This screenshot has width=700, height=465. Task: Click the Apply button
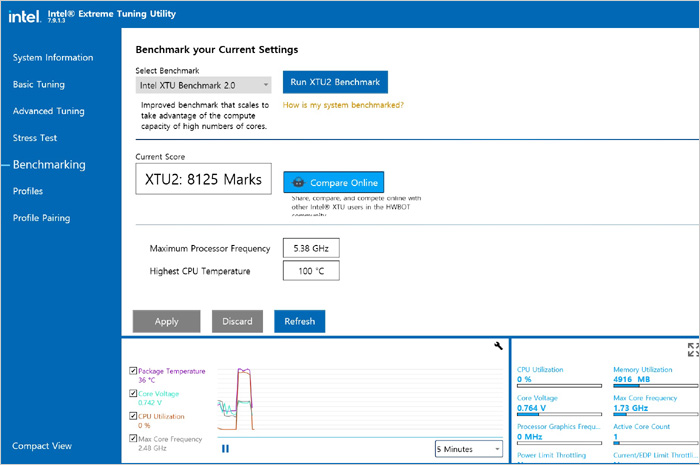coord(167,321)
